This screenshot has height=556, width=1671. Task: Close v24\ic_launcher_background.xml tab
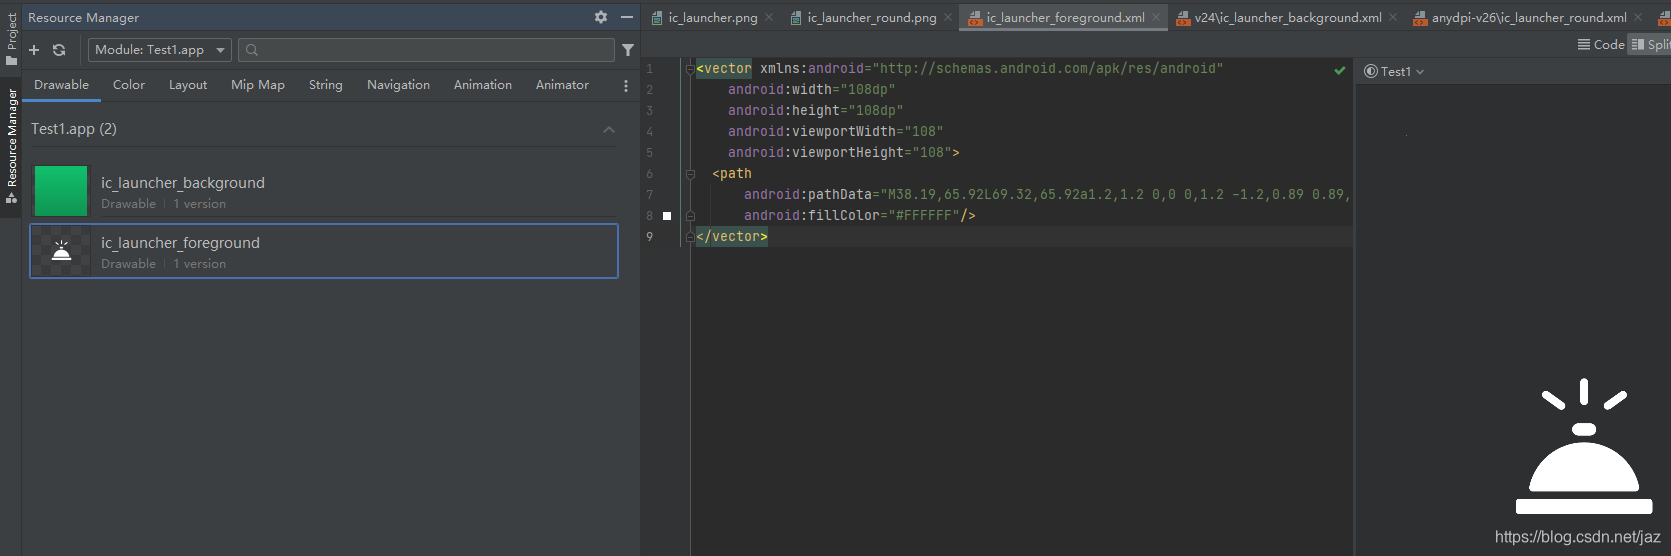(x=1393, y=17)
